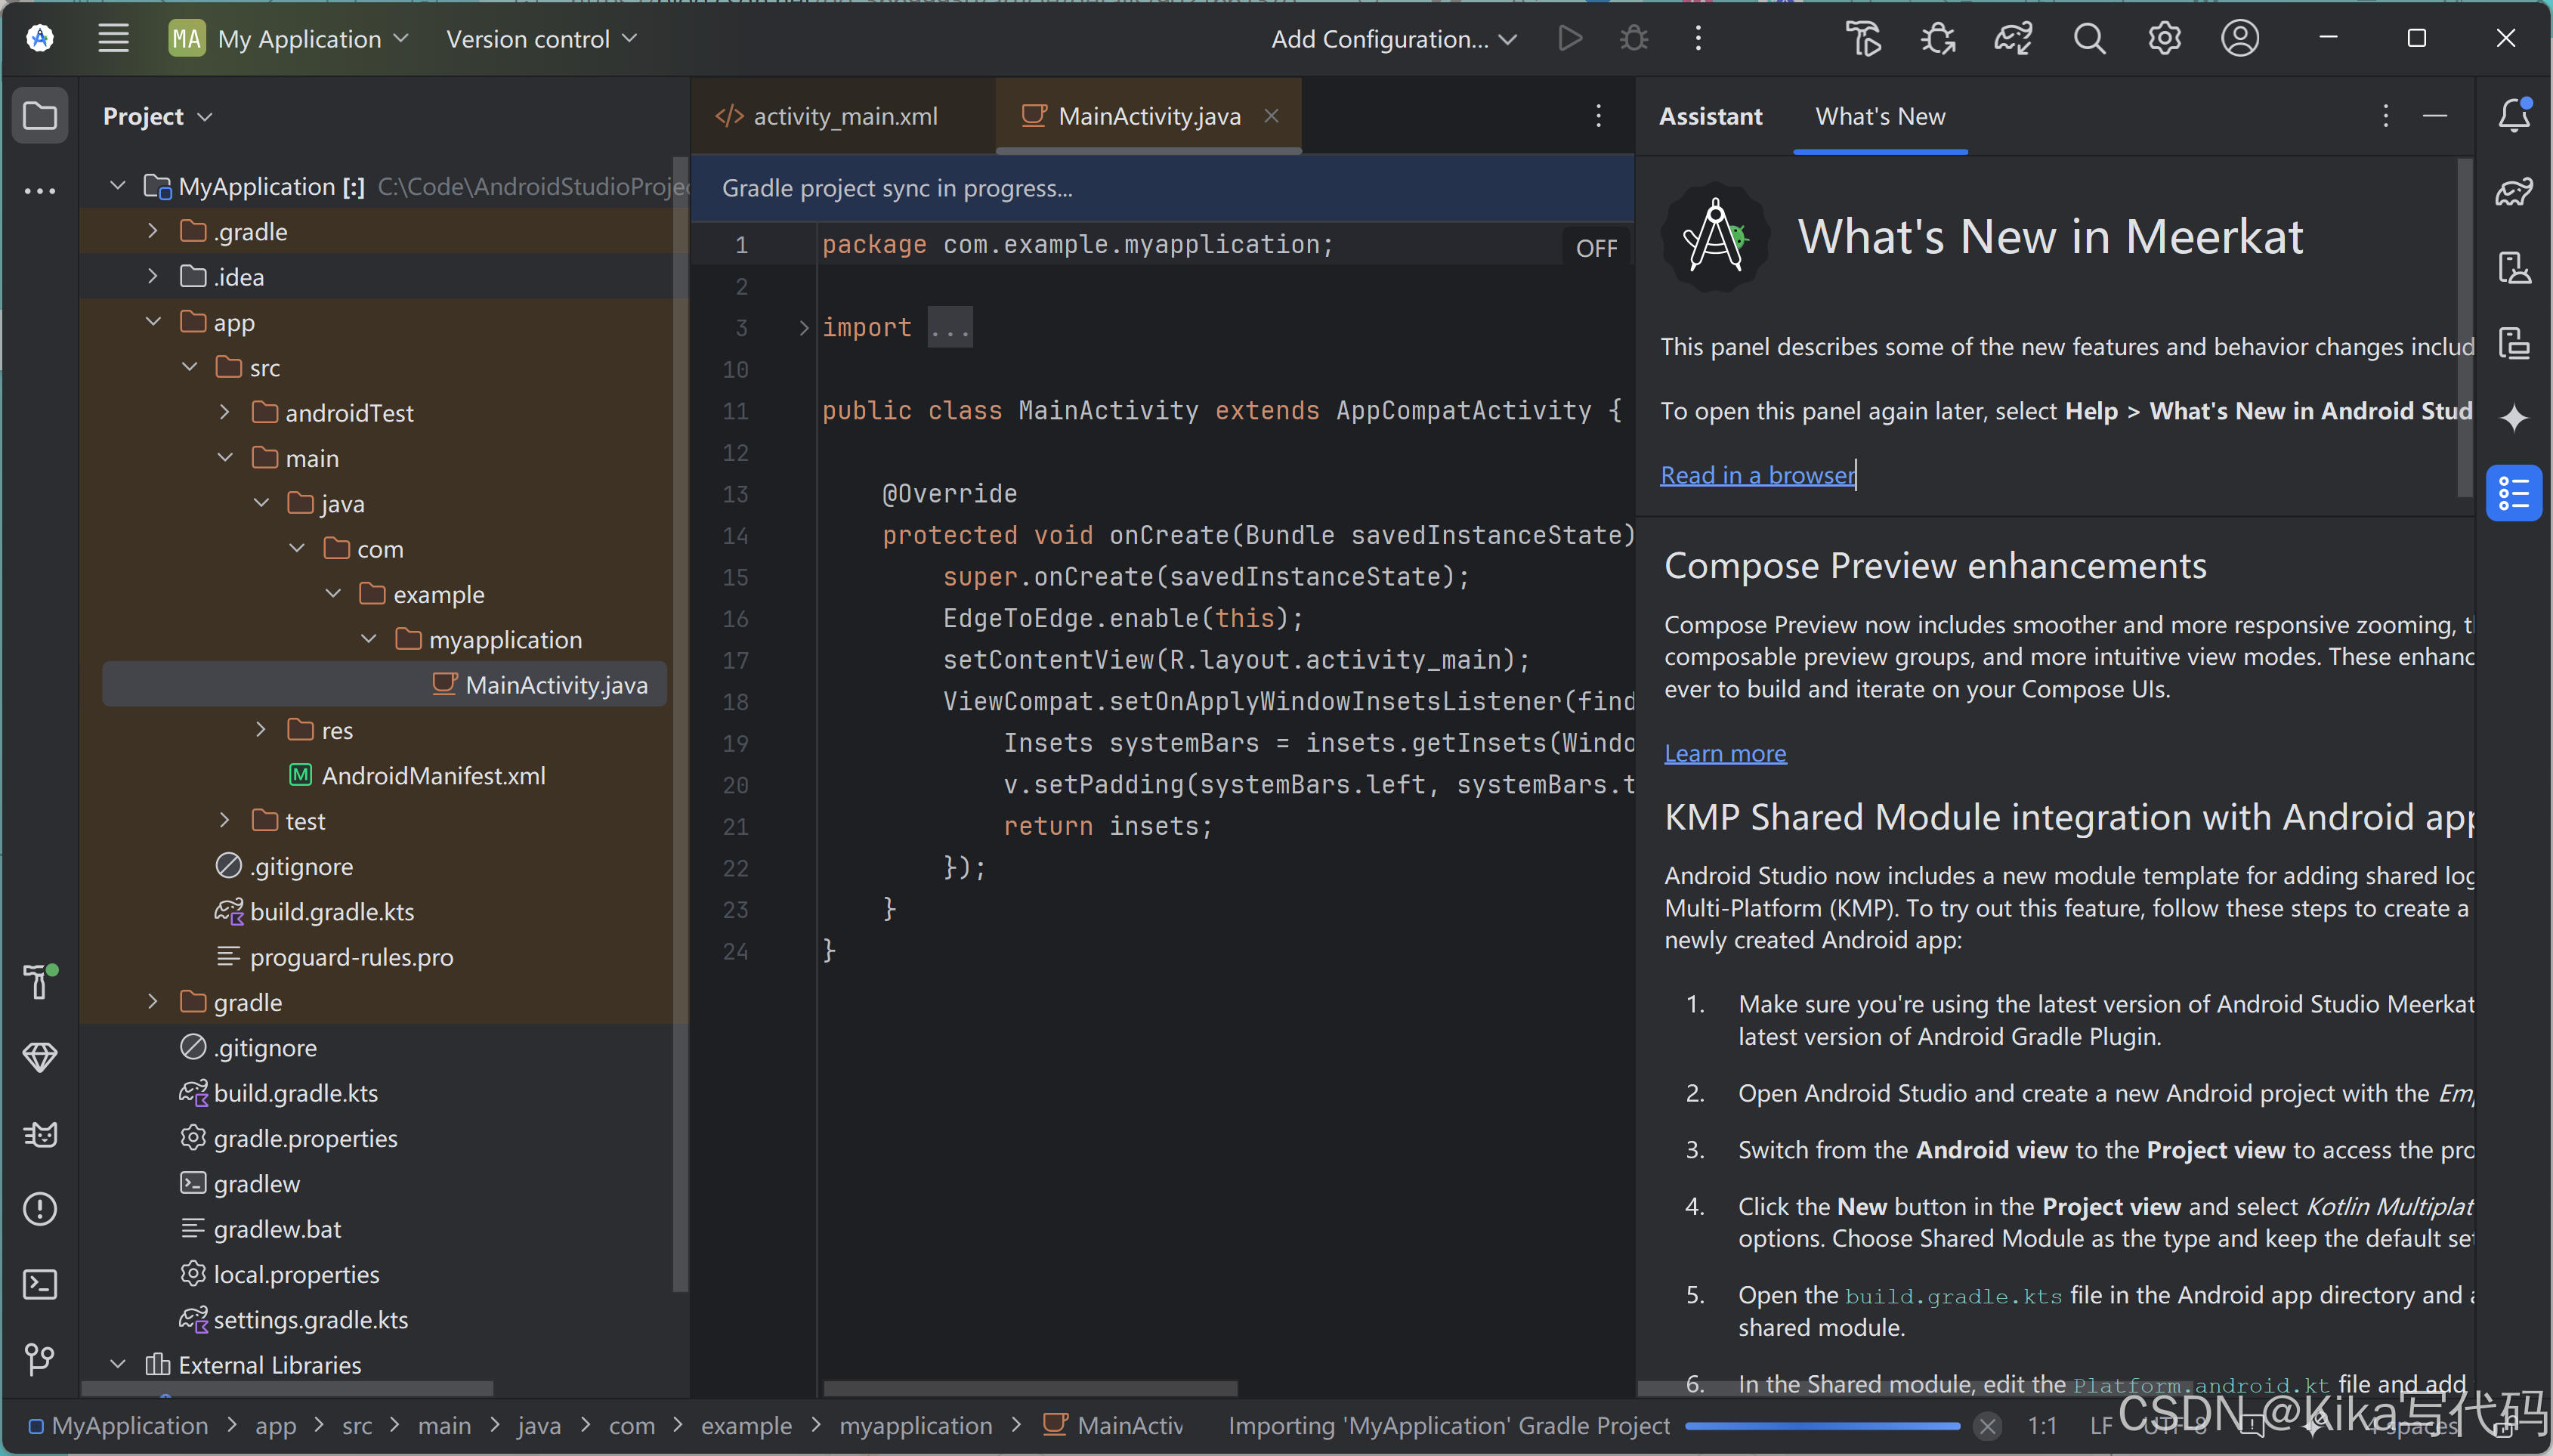Open the Terminal tool window

tap(39, 1284)
